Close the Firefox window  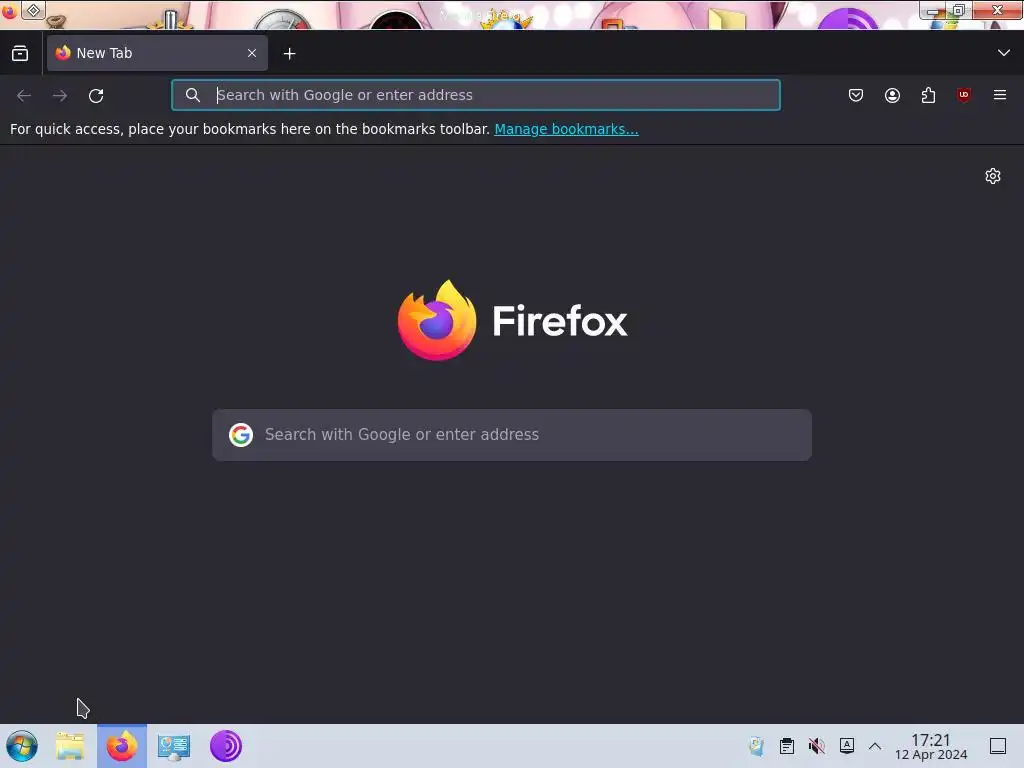point(998,10)
